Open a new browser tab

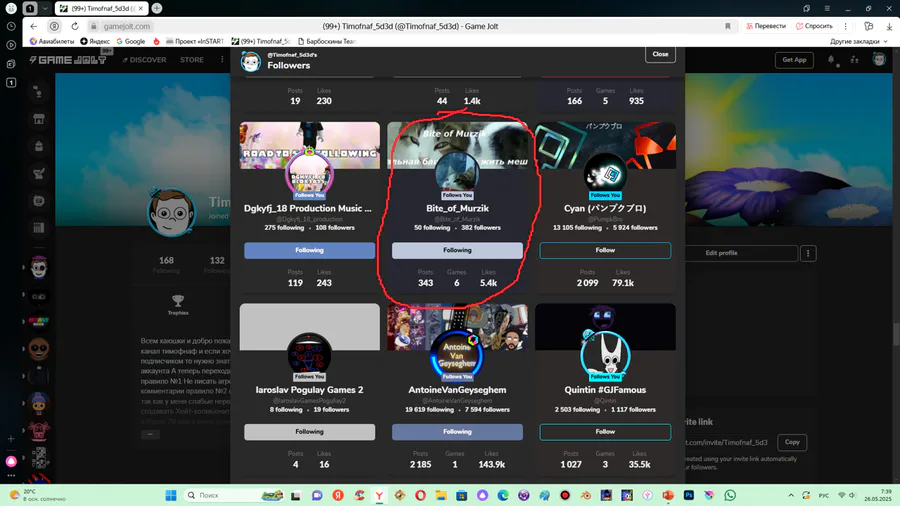[x=157, y=9]
